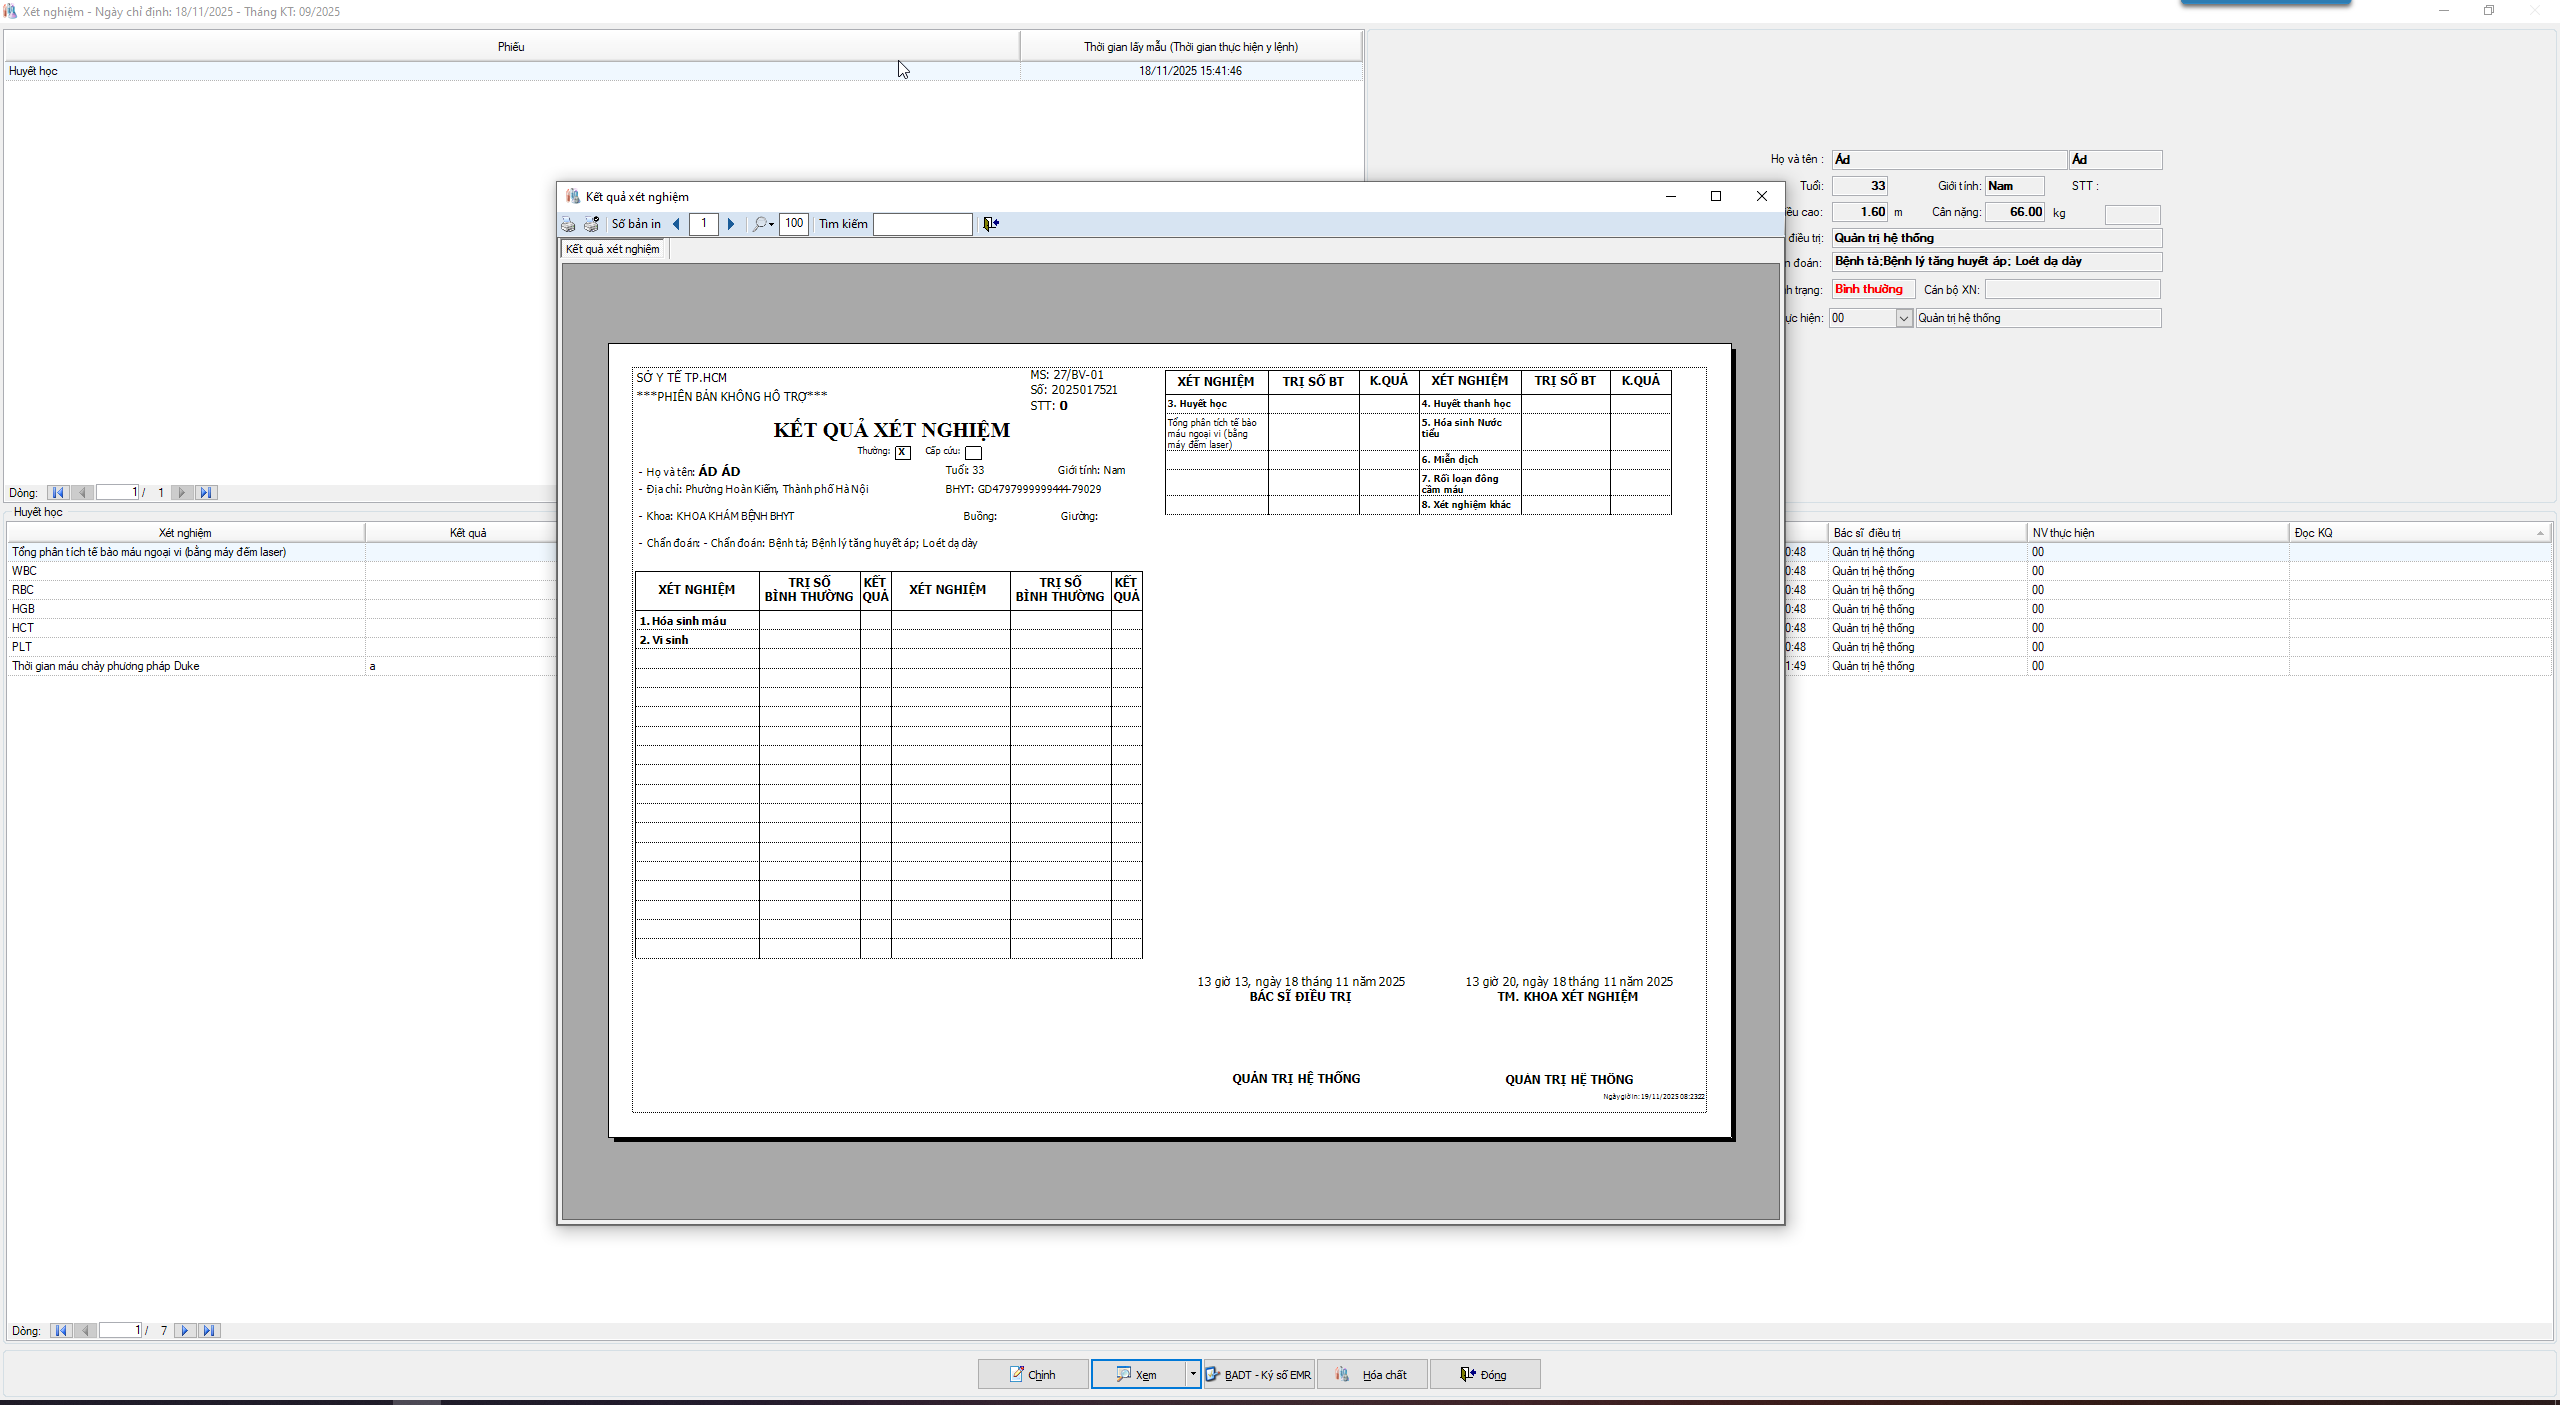Go to last record in lower navigator
2560x1405 pixels.
208,1330
